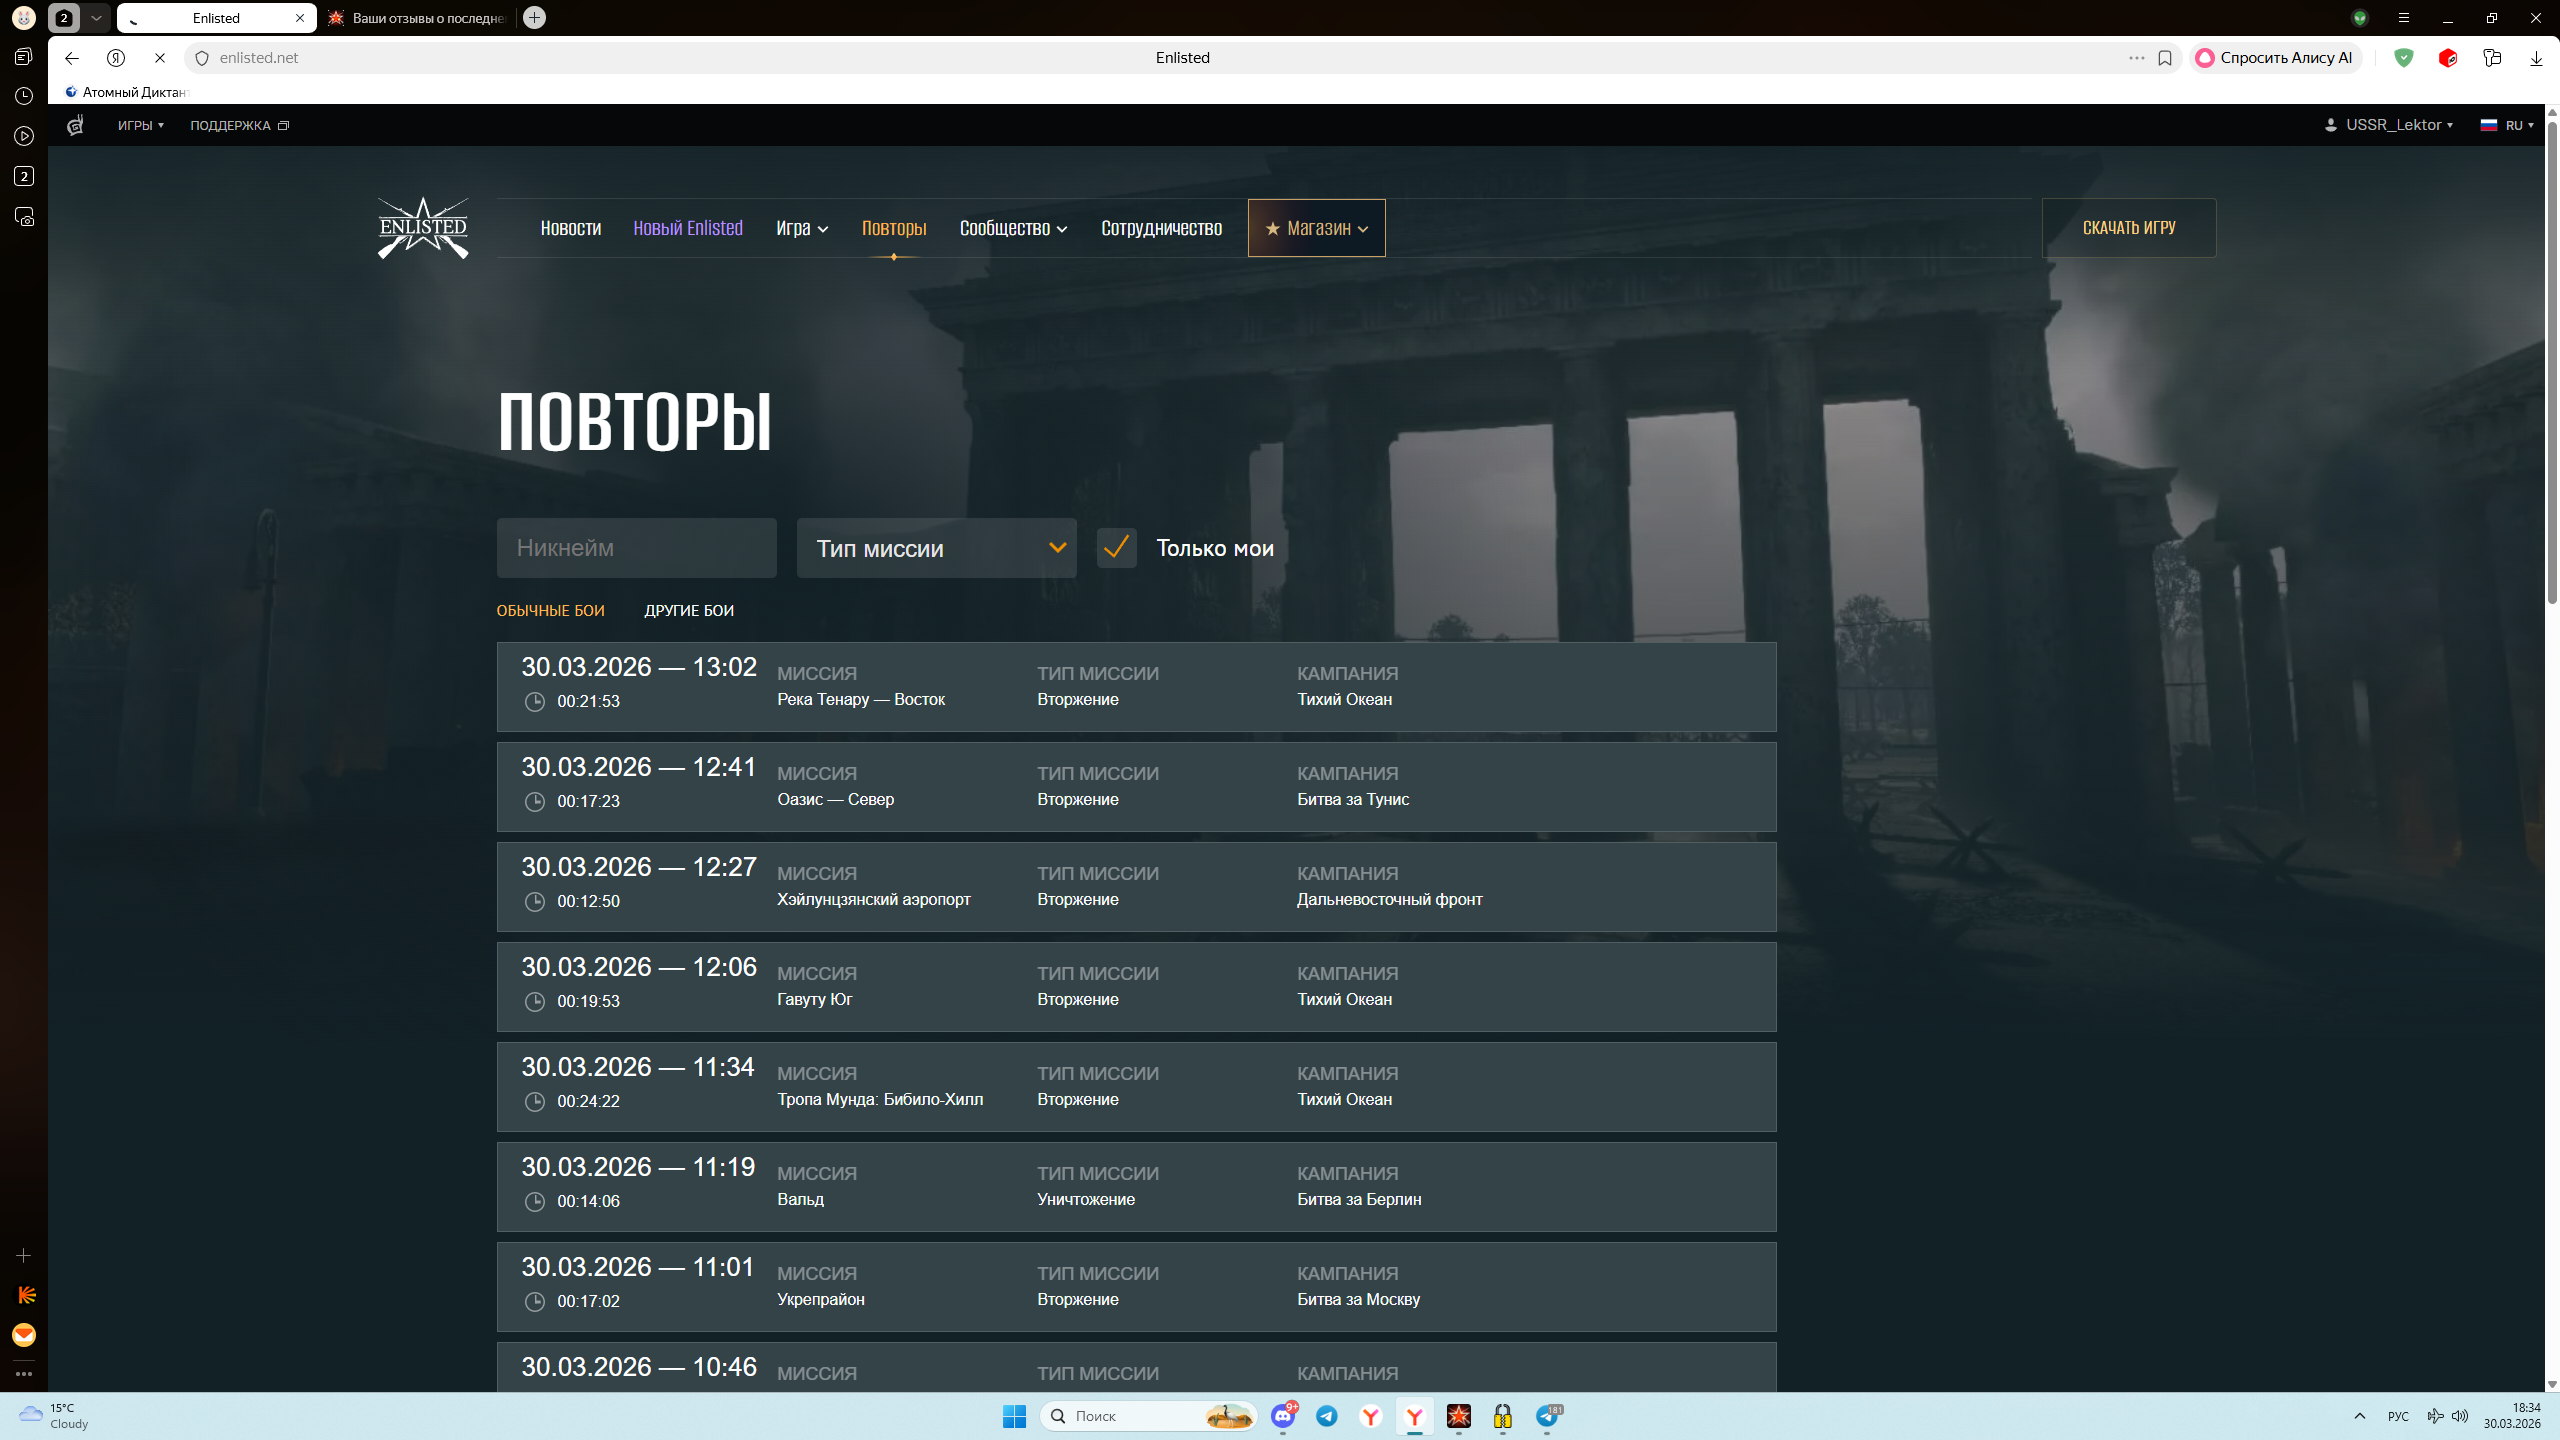Image resolution: width=2560 pixels, height=1440 pixels.
Task: Open Telegram from the taskbar
Action: tap(1327, 1416)
